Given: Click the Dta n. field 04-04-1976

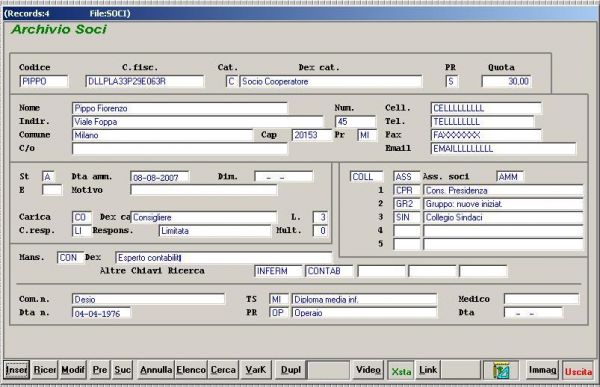Looking at the screenshot, I should point(101,313).
